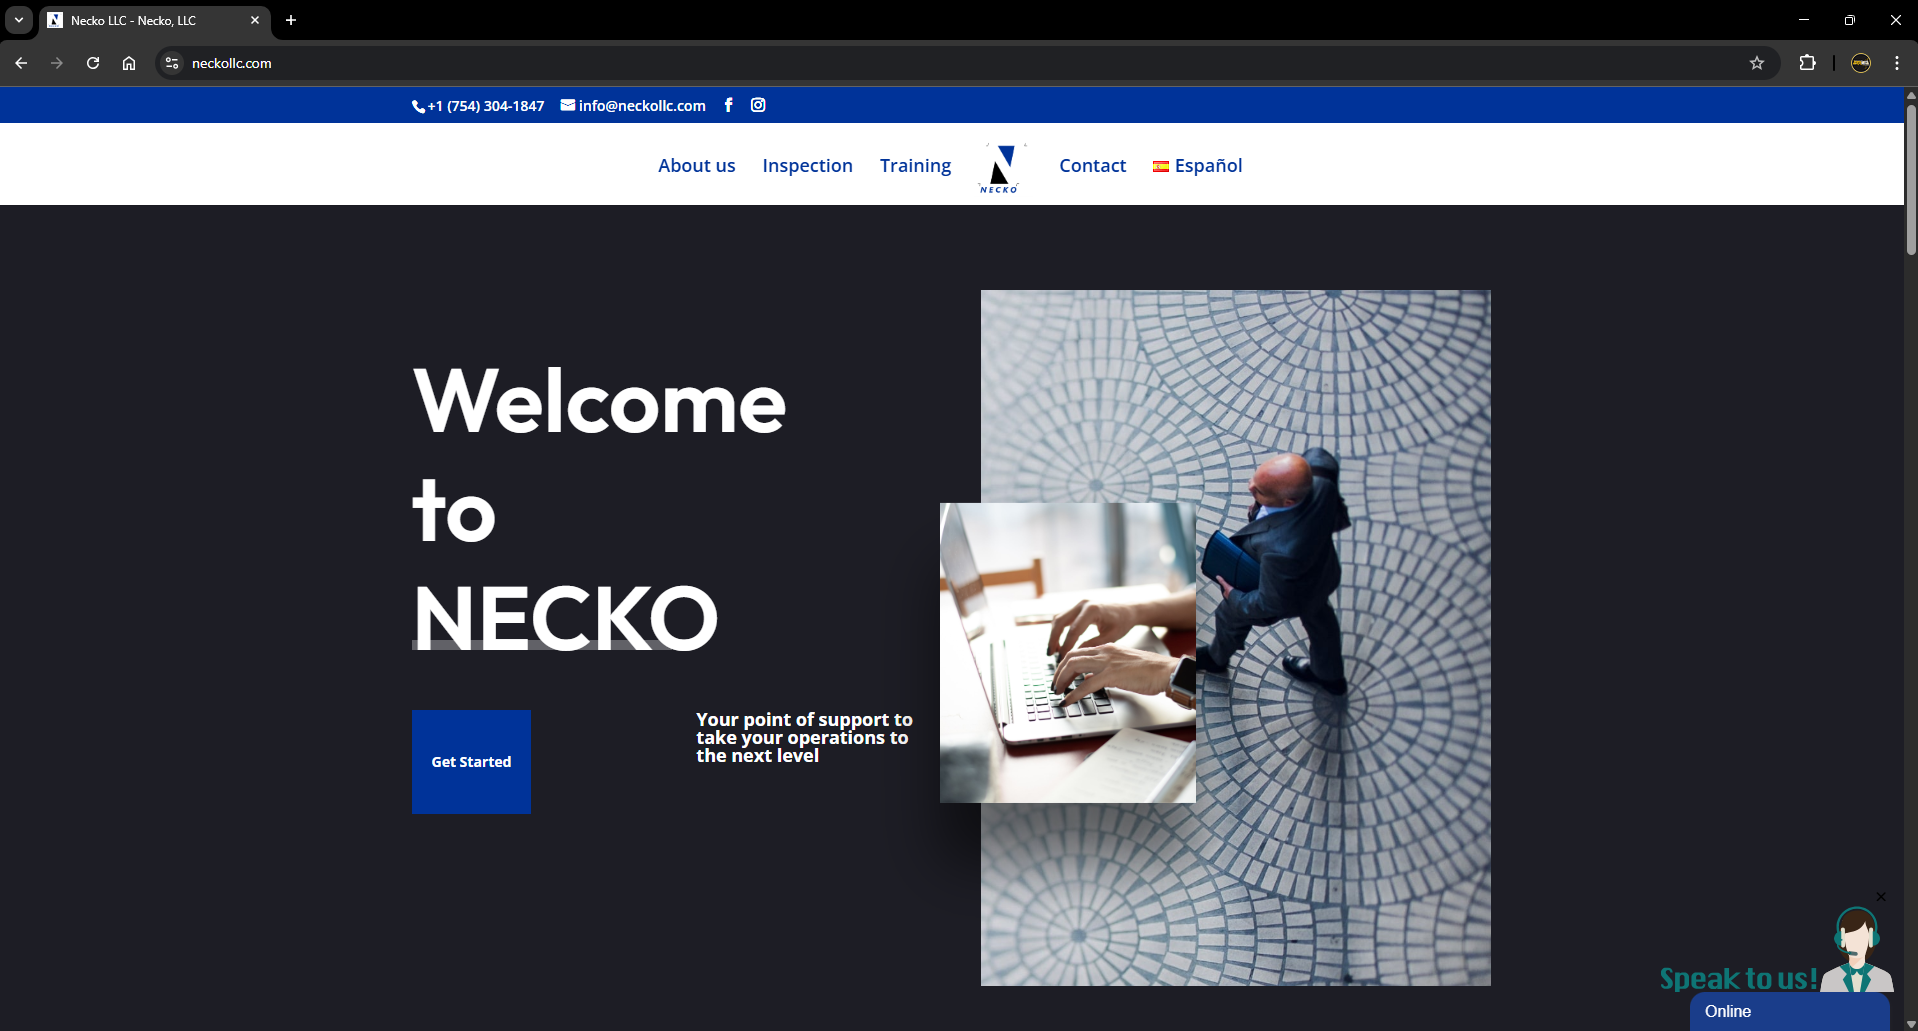The height and width of the screenshot is (1031, 1918).
Task: Open the Instagram icon link
Action: click(758, 105)
